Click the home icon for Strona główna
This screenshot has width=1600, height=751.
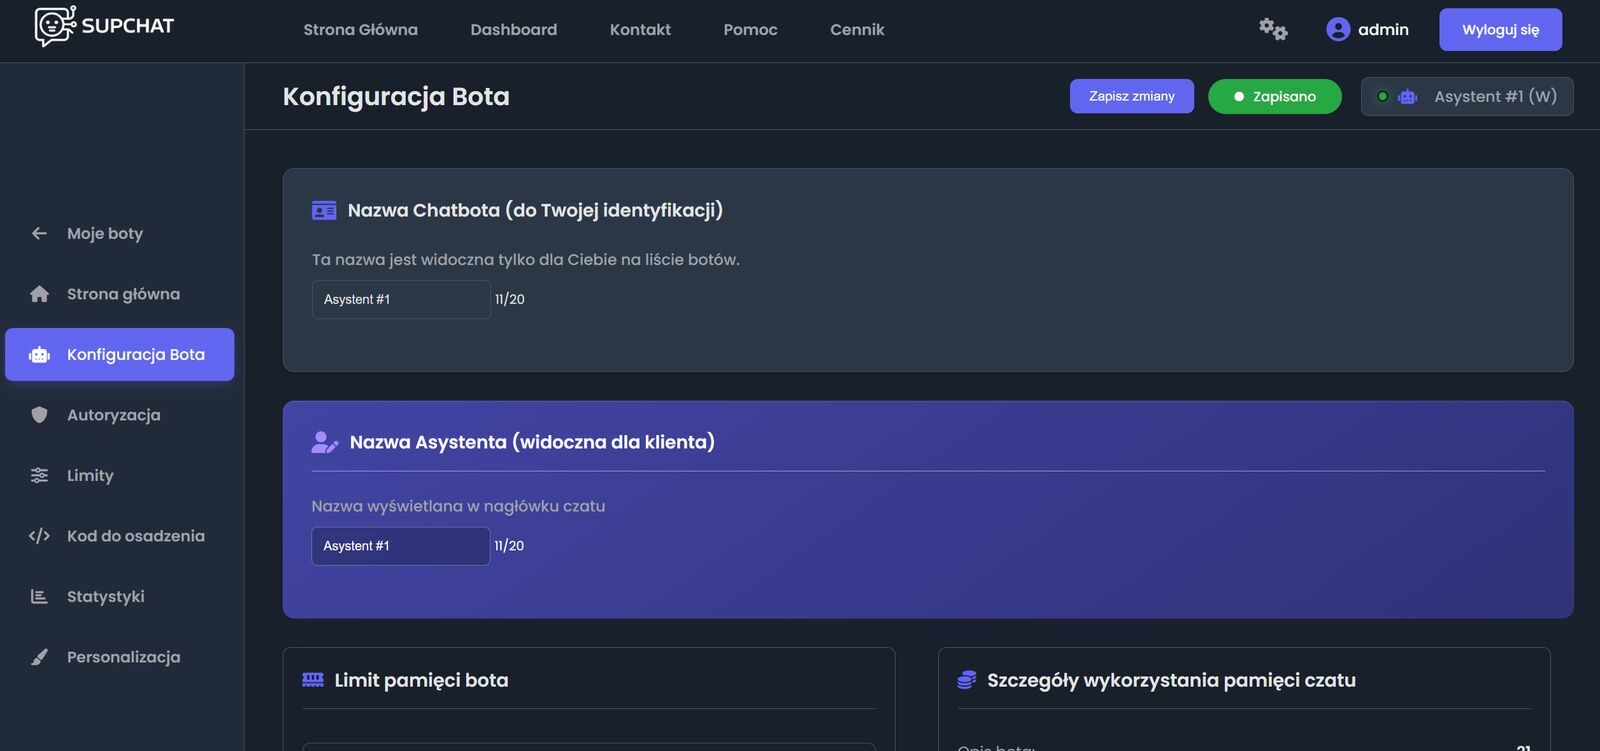coord(39,294)
